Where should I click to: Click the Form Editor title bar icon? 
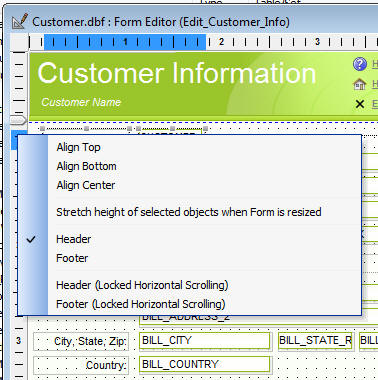click(20, 22)
